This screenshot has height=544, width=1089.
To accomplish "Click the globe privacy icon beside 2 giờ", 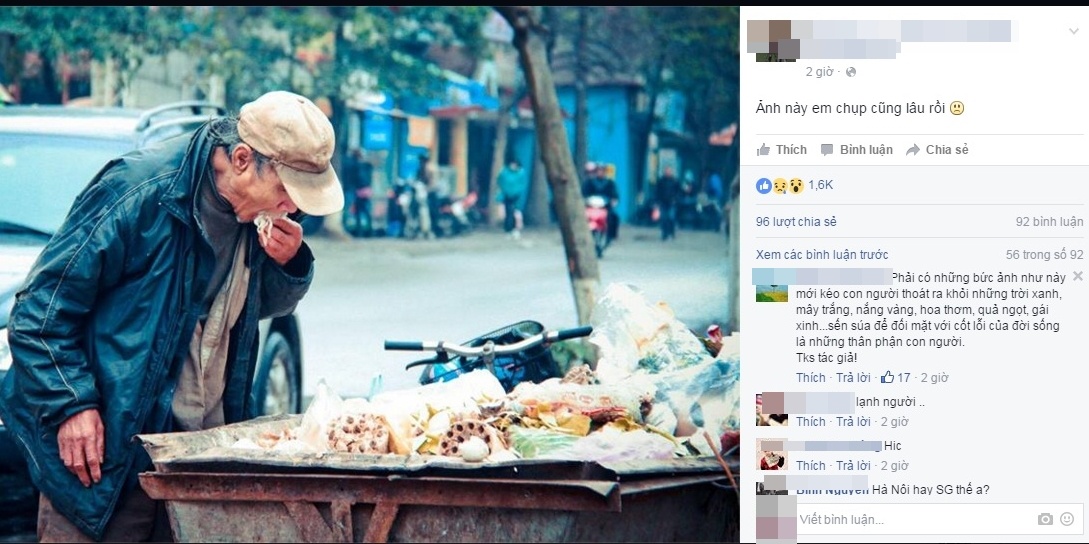I will tap(851, 72).
